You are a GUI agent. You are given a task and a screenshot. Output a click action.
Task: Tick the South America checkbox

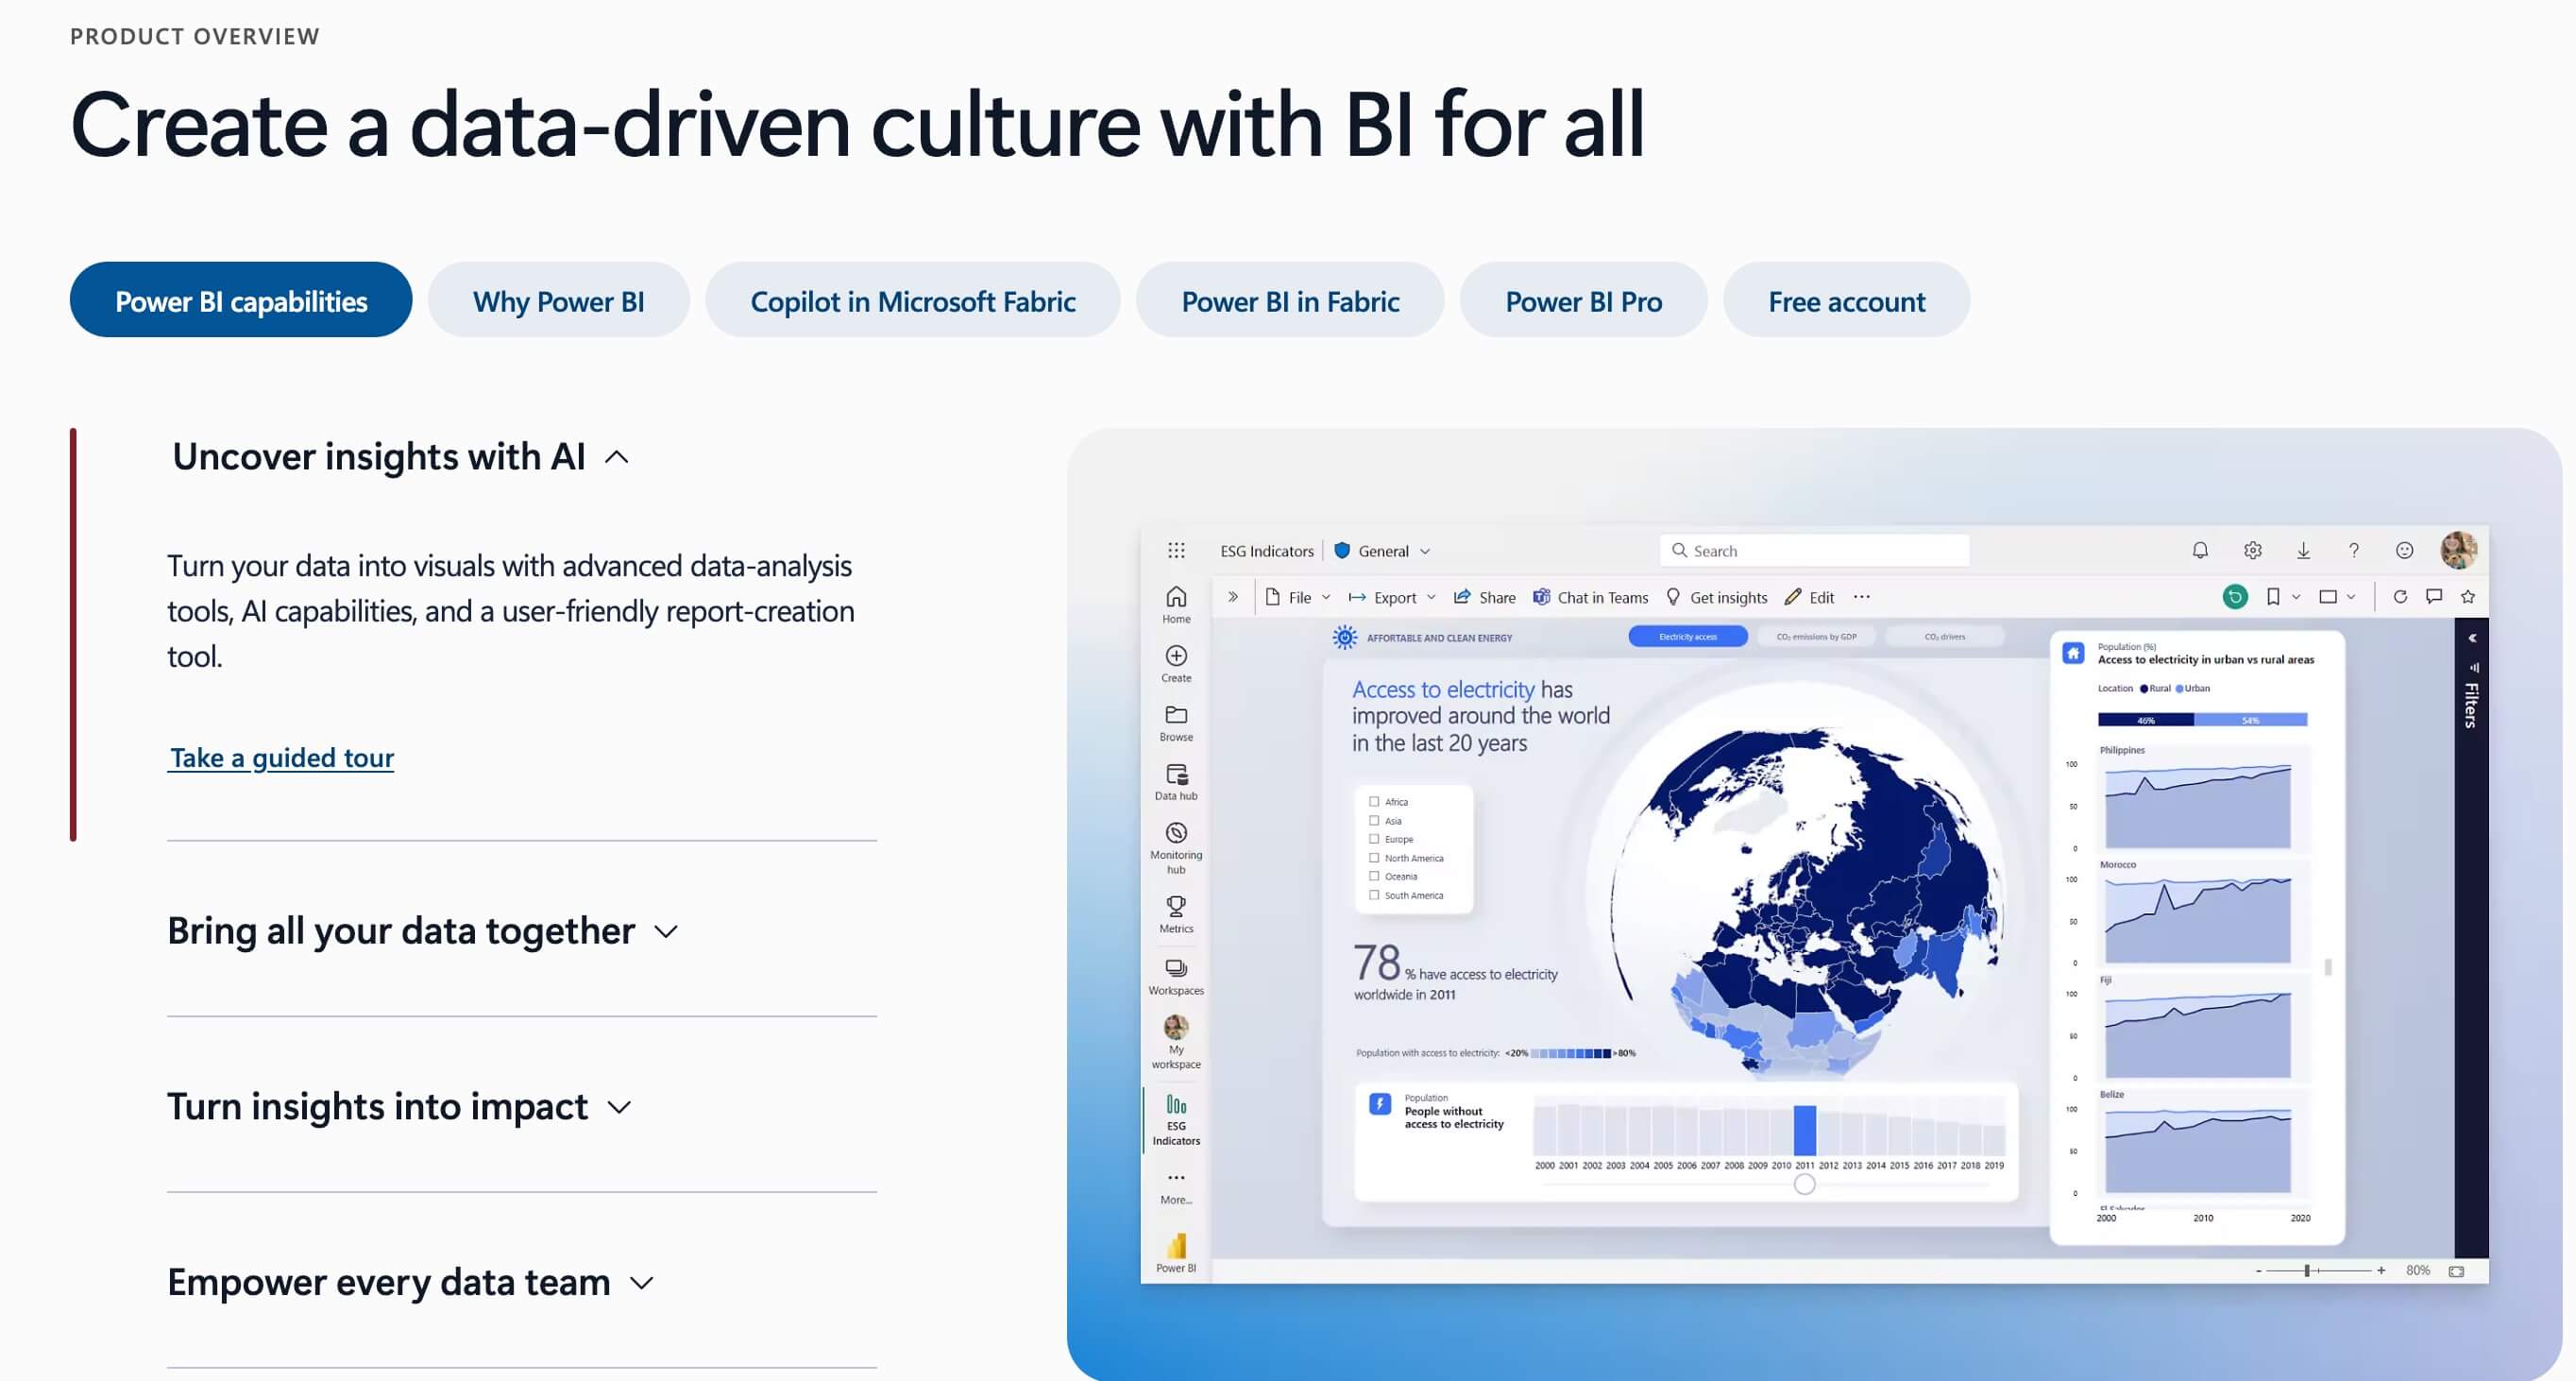(x=1374, y=895)
